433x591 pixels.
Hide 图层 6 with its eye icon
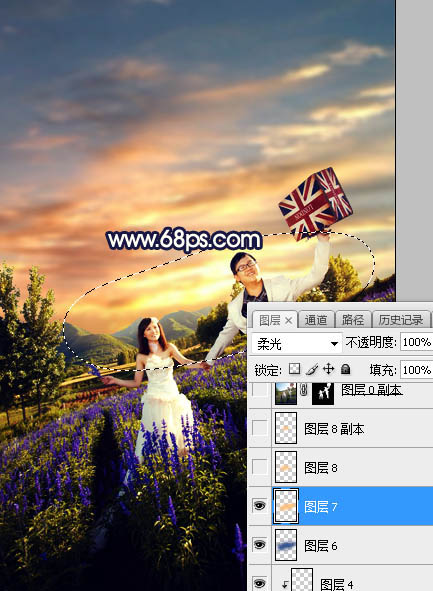click(x=260, y=545)
